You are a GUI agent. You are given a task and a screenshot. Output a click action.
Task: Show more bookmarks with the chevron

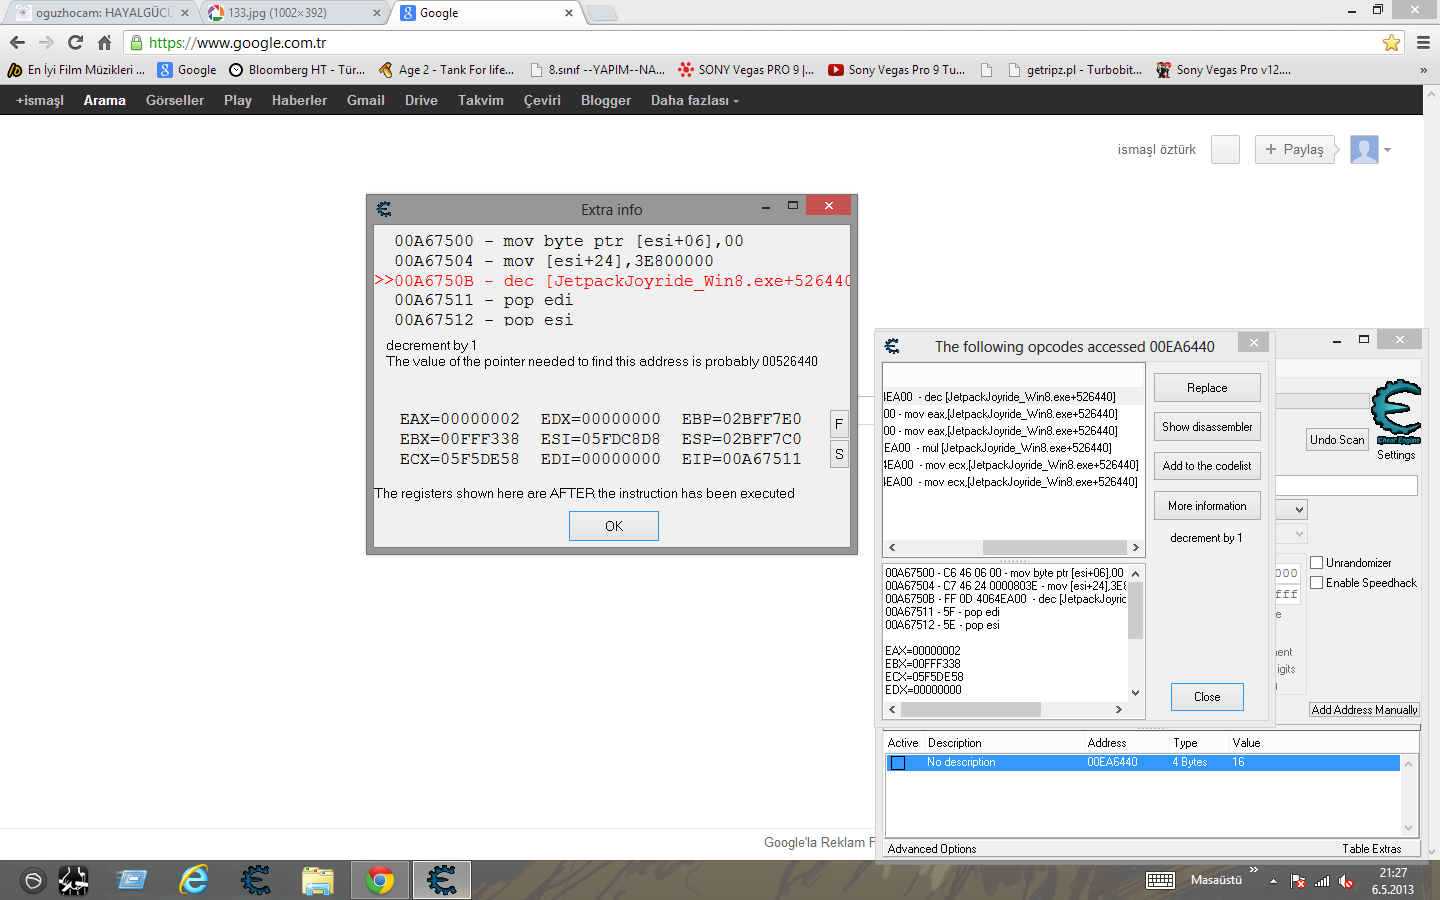click(1423, 70)
